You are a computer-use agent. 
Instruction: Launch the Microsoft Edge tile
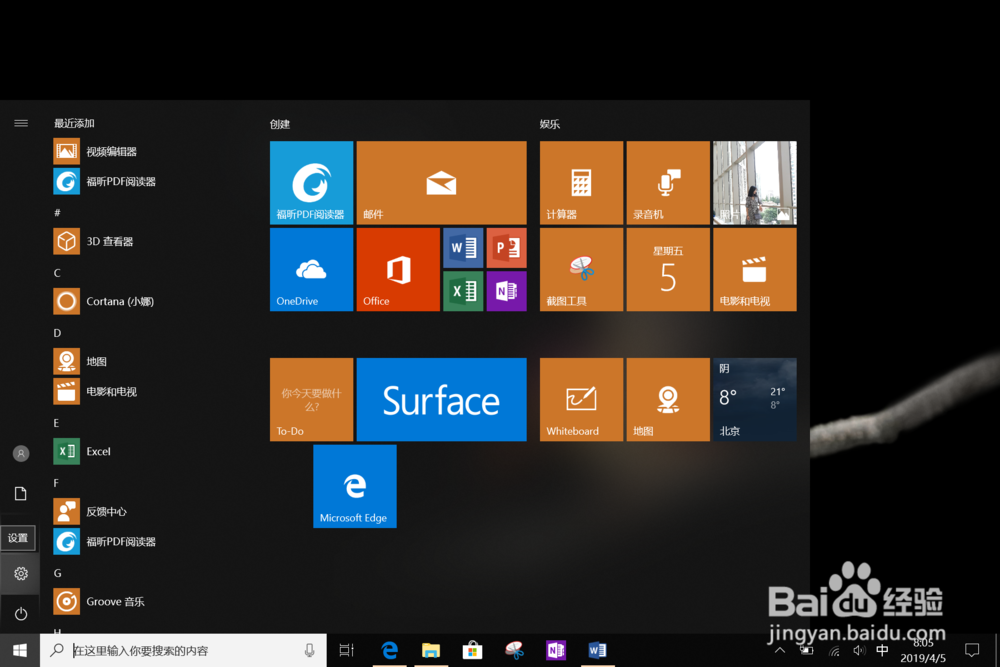click(354, 486)
